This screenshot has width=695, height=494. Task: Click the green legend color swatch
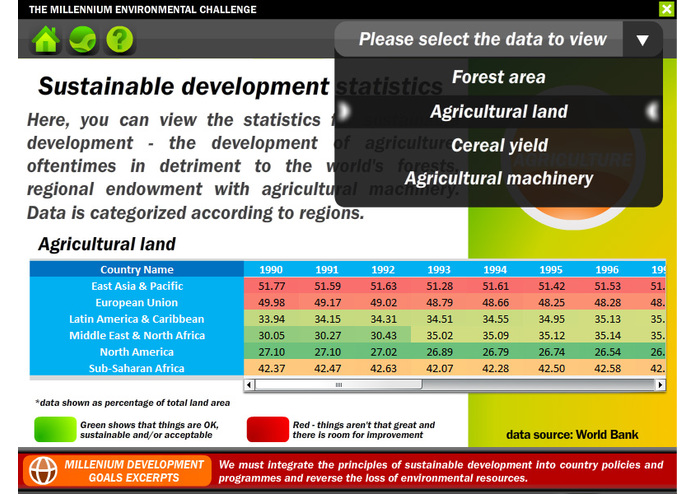[55, 429]
